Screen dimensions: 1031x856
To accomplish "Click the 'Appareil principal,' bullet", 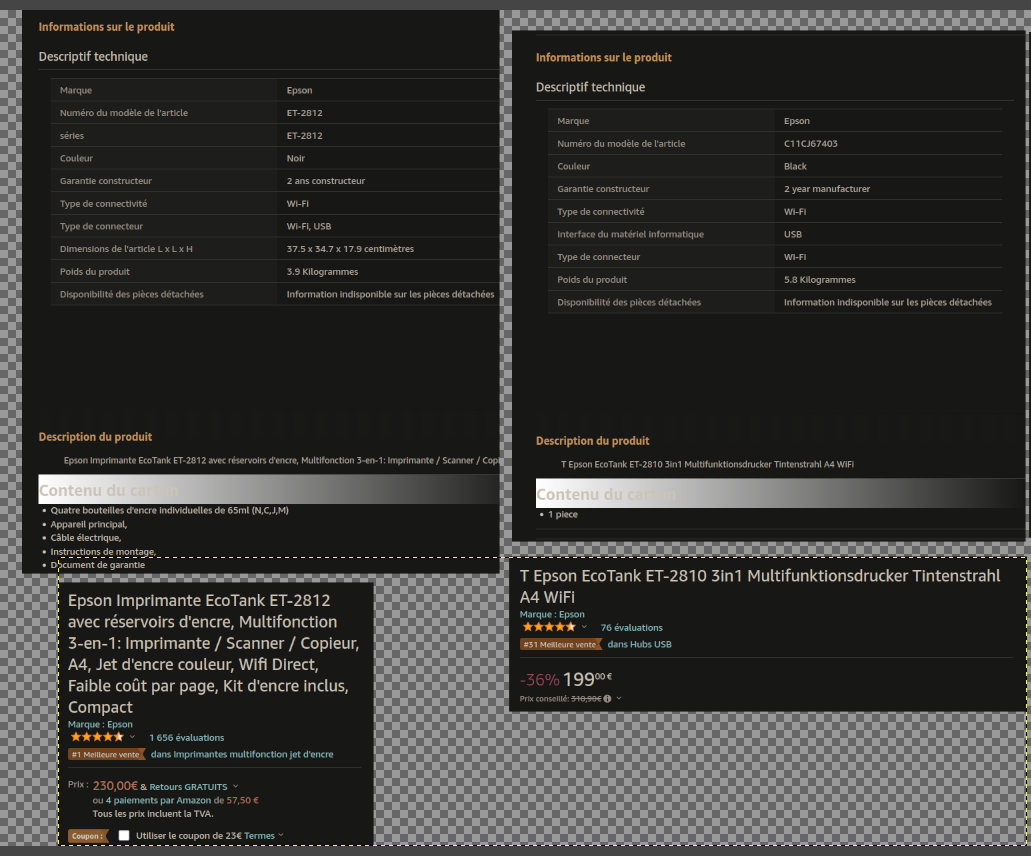I will tap(89, 524).
